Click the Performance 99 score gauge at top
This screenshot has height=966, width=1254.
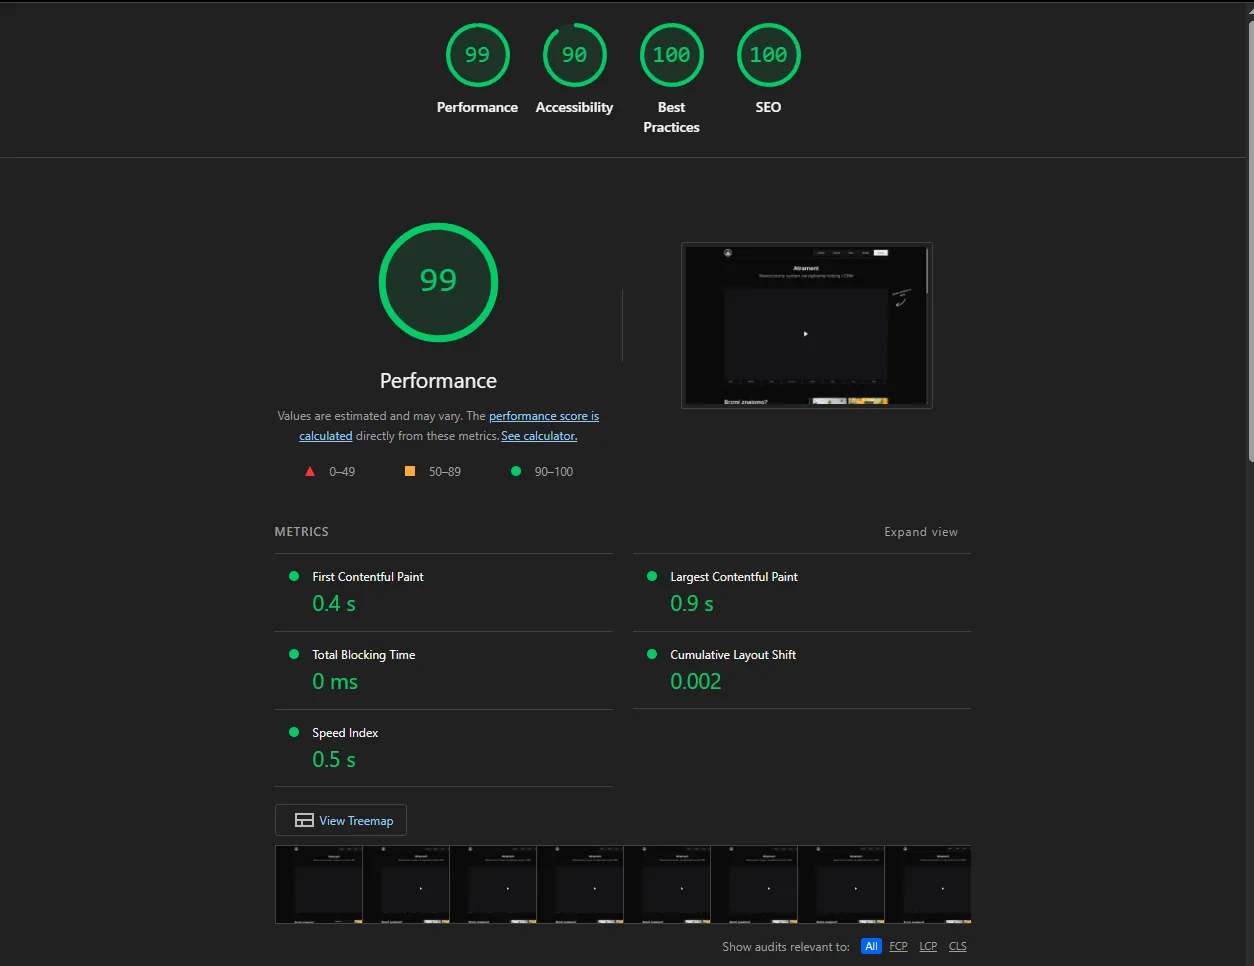click(477, 55)
